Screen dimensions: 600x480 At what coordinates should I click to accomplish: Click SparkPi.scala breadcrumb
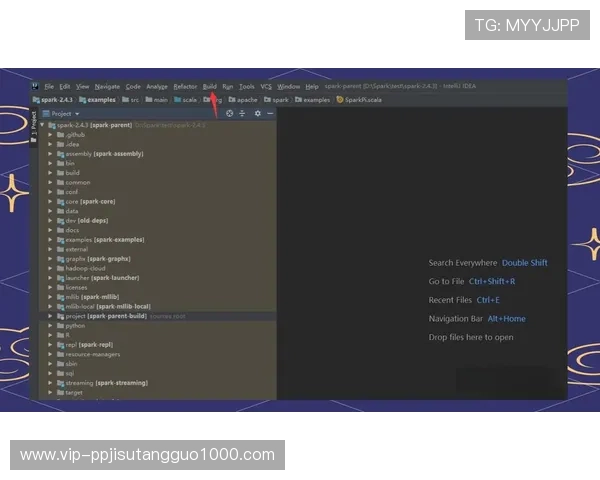click(x=359, y=100)
